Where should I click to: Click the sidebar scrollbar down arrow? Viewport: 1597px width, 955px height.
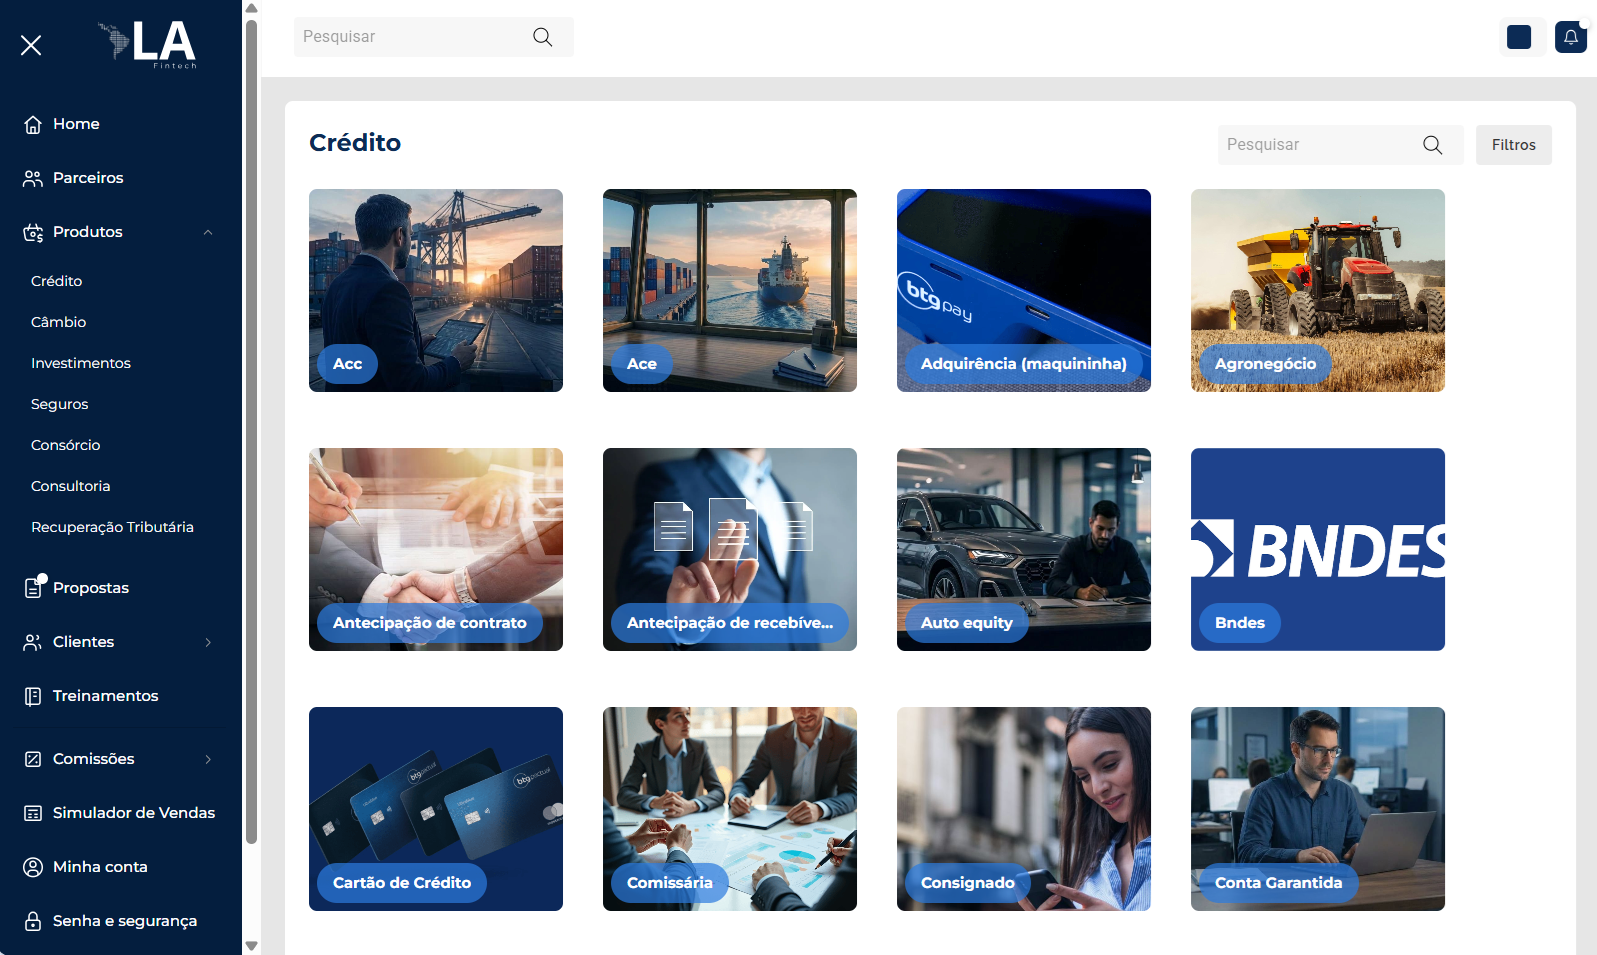252,946
